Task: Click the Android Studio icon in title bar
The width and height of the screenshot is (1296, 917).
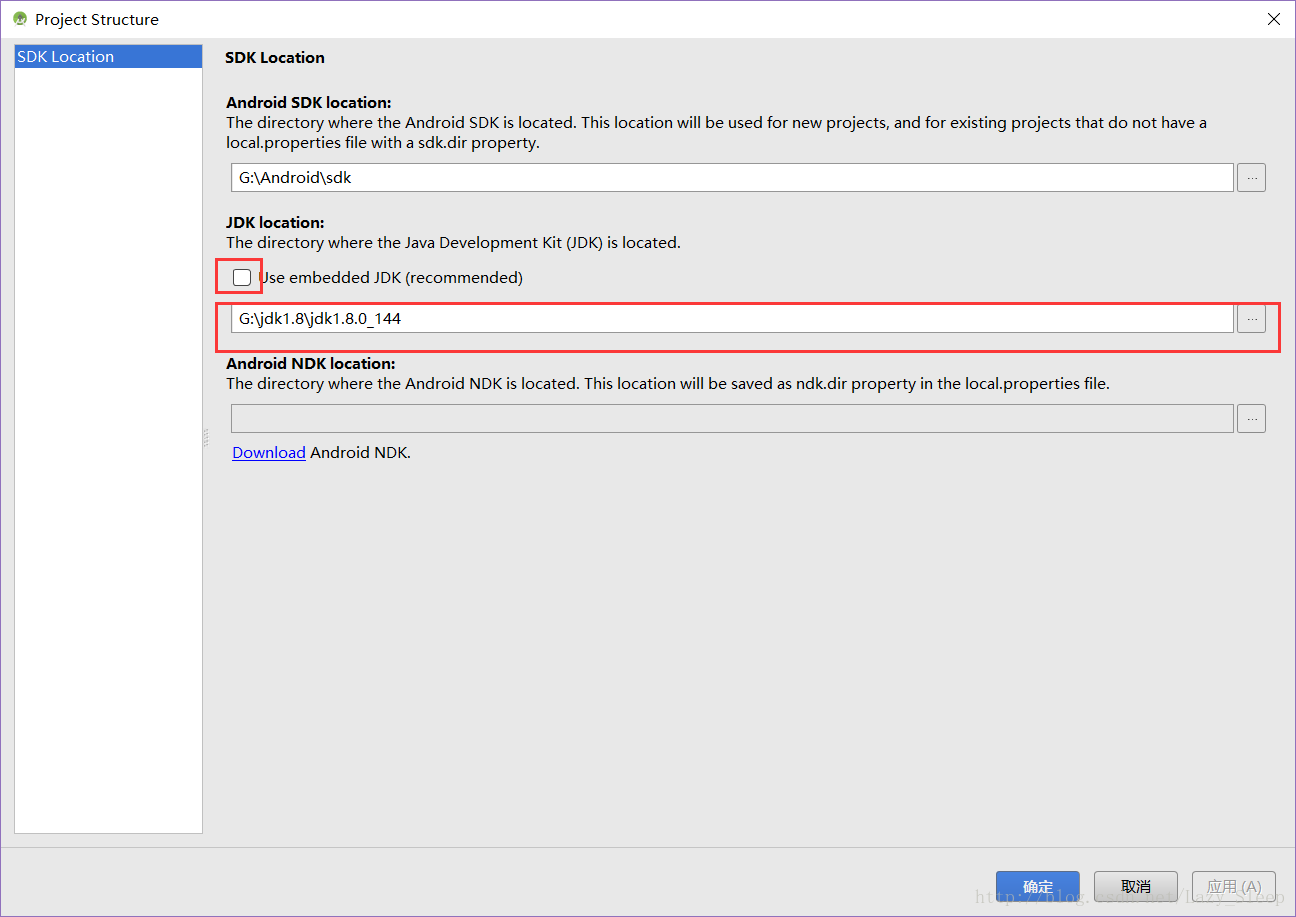Action: point(20,19)
